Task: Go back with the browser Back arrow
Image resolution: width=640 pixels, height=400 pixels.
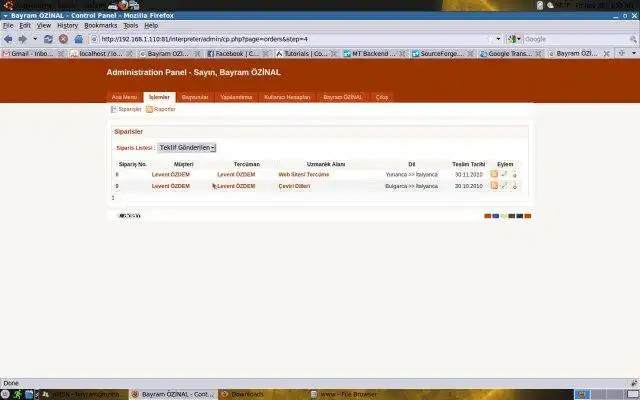Action: 8,39
